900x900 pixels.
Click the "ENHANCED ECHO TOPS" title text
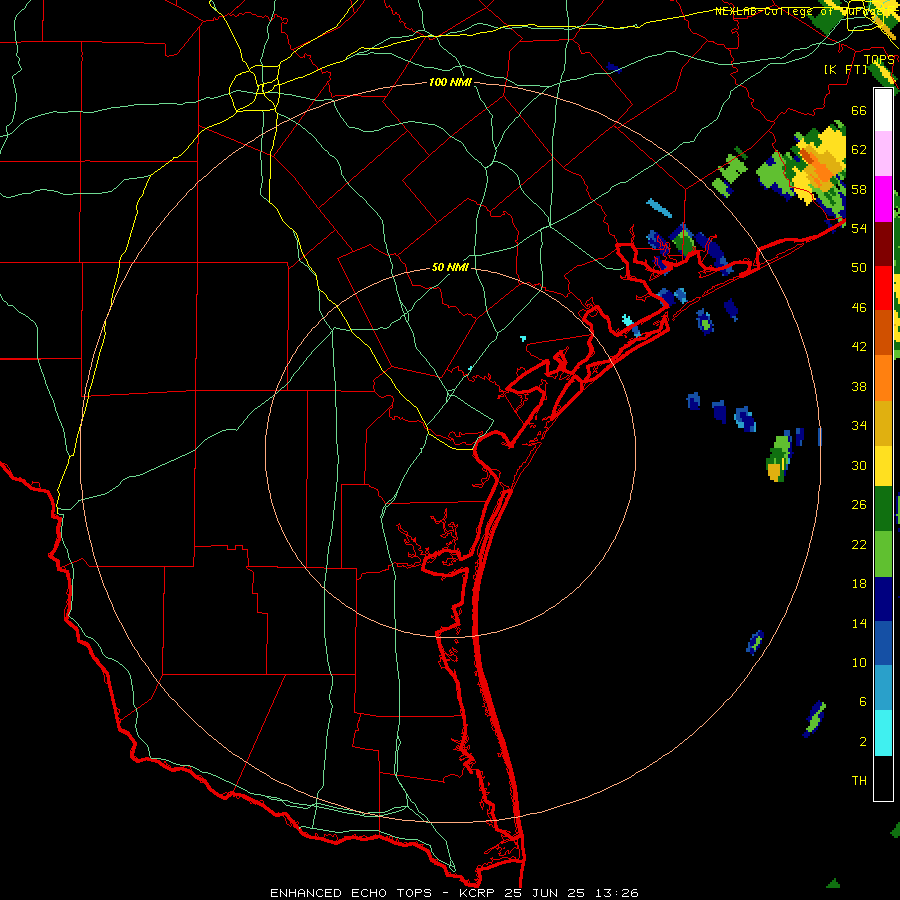(351, 893)
